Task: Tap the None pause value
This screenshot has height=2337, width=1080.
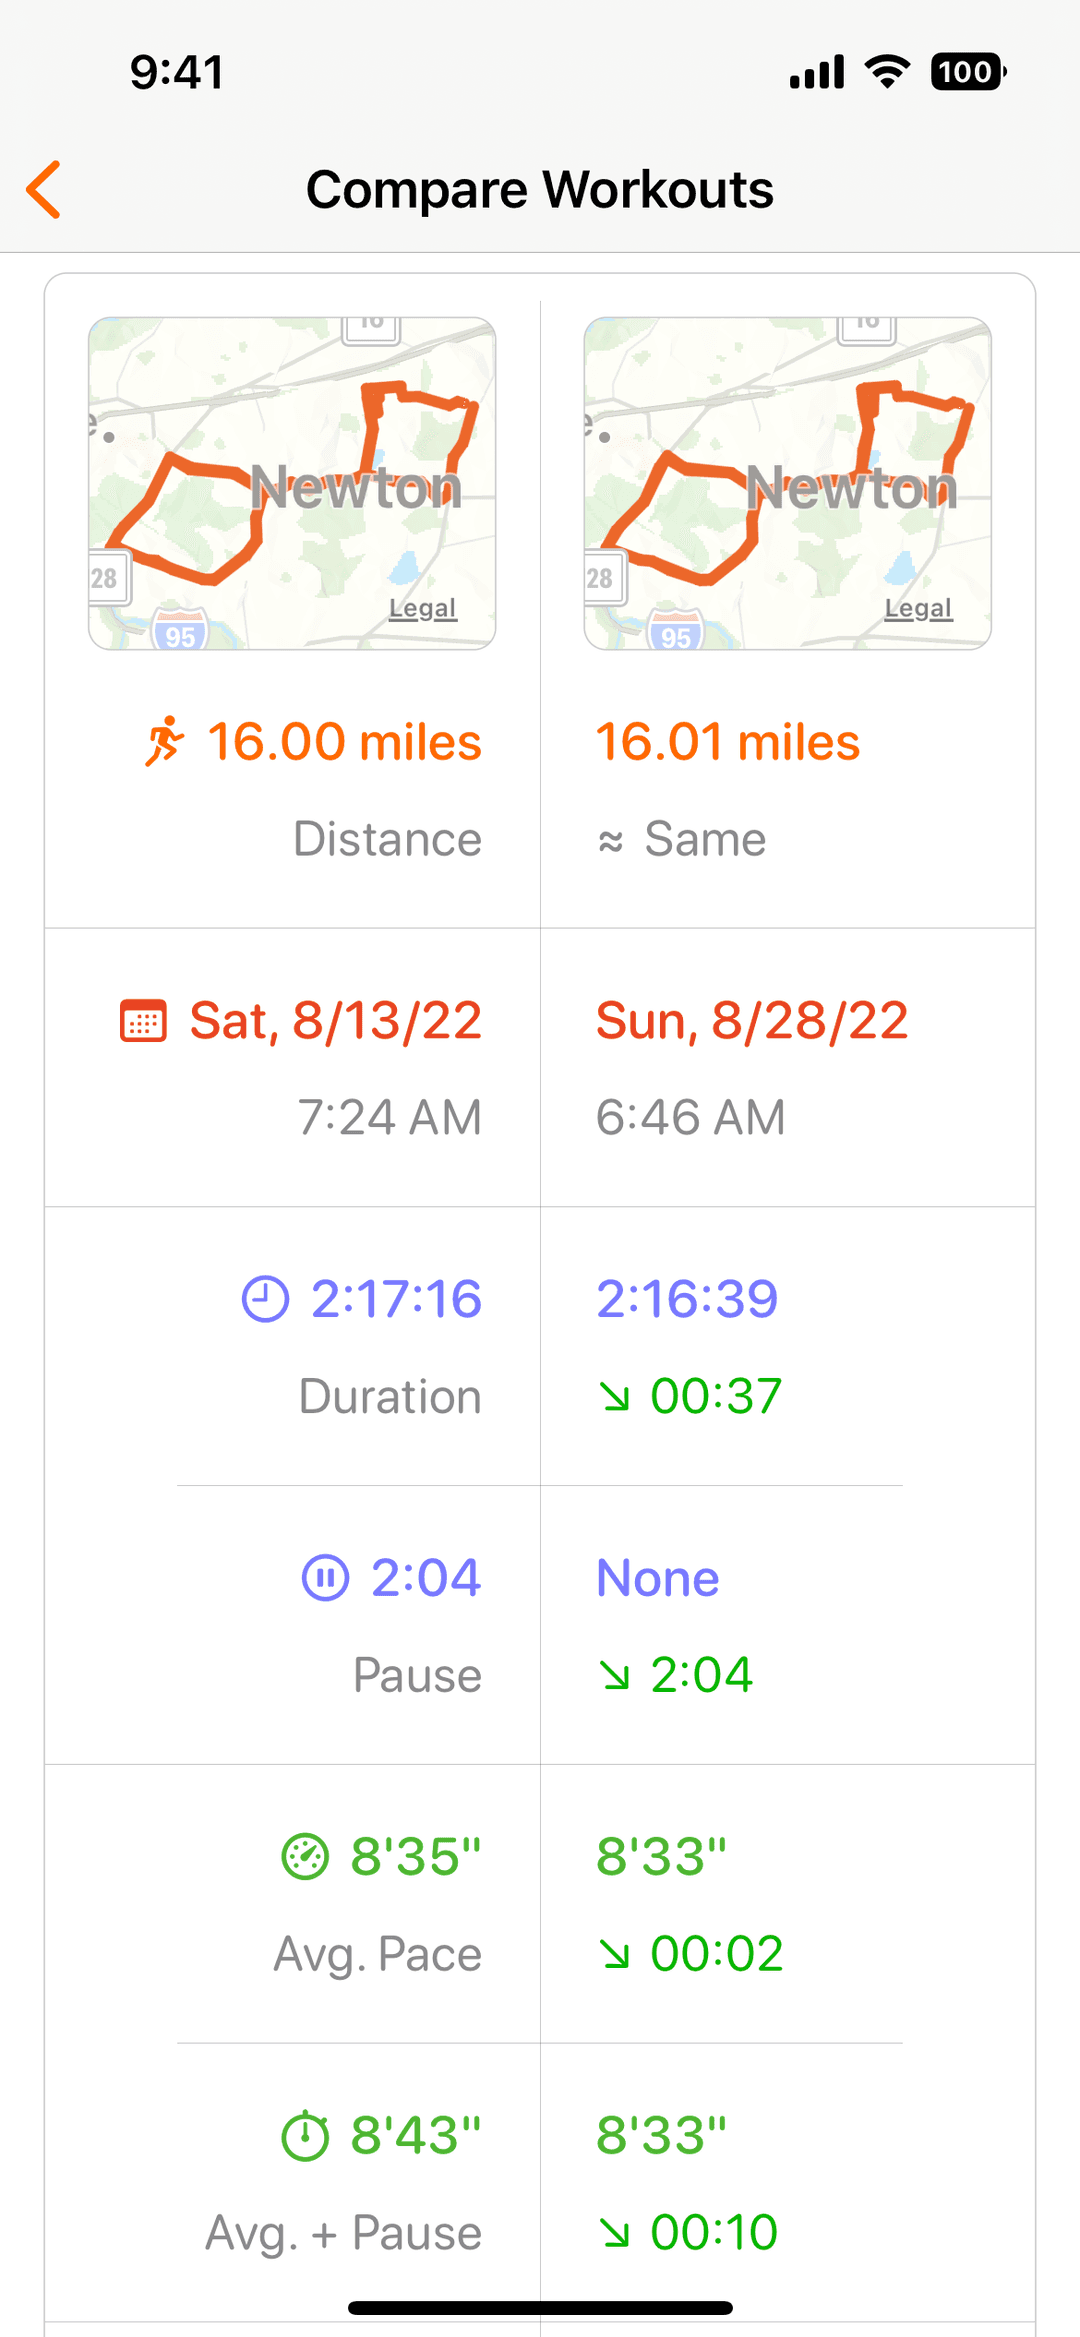Action: (x=658, y=1578)
